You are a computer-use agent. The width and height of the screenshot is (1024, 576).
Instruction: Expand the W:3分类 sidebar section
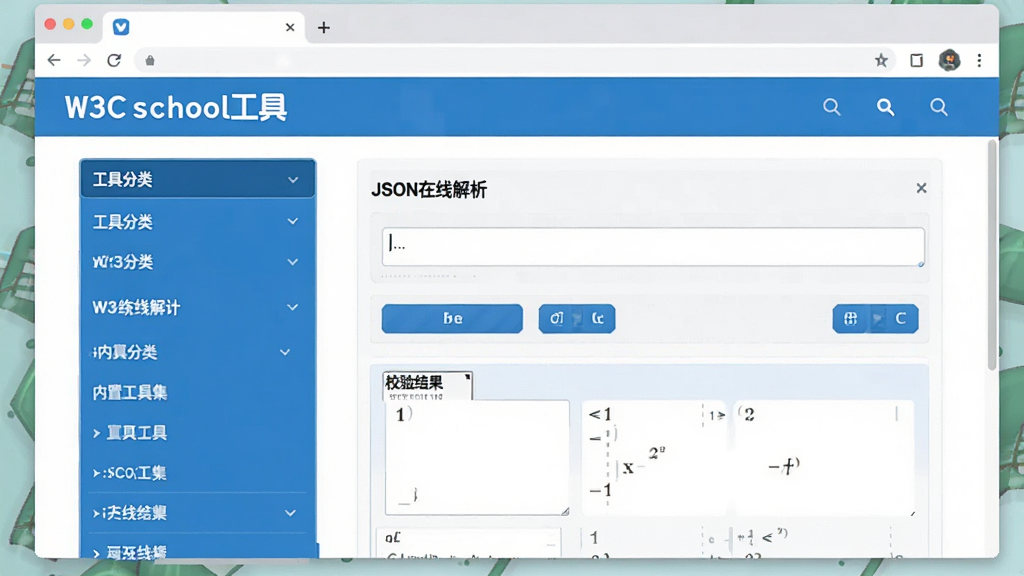pos(197,262)
